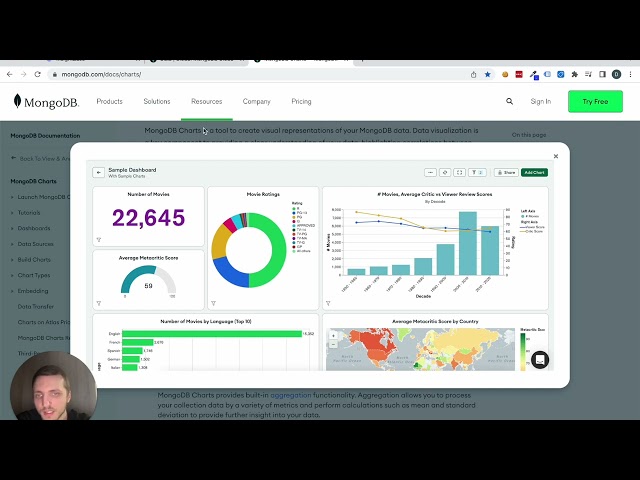Click the Share button on dashboard
Screen dimensions: 640x480
coord(506,172)
